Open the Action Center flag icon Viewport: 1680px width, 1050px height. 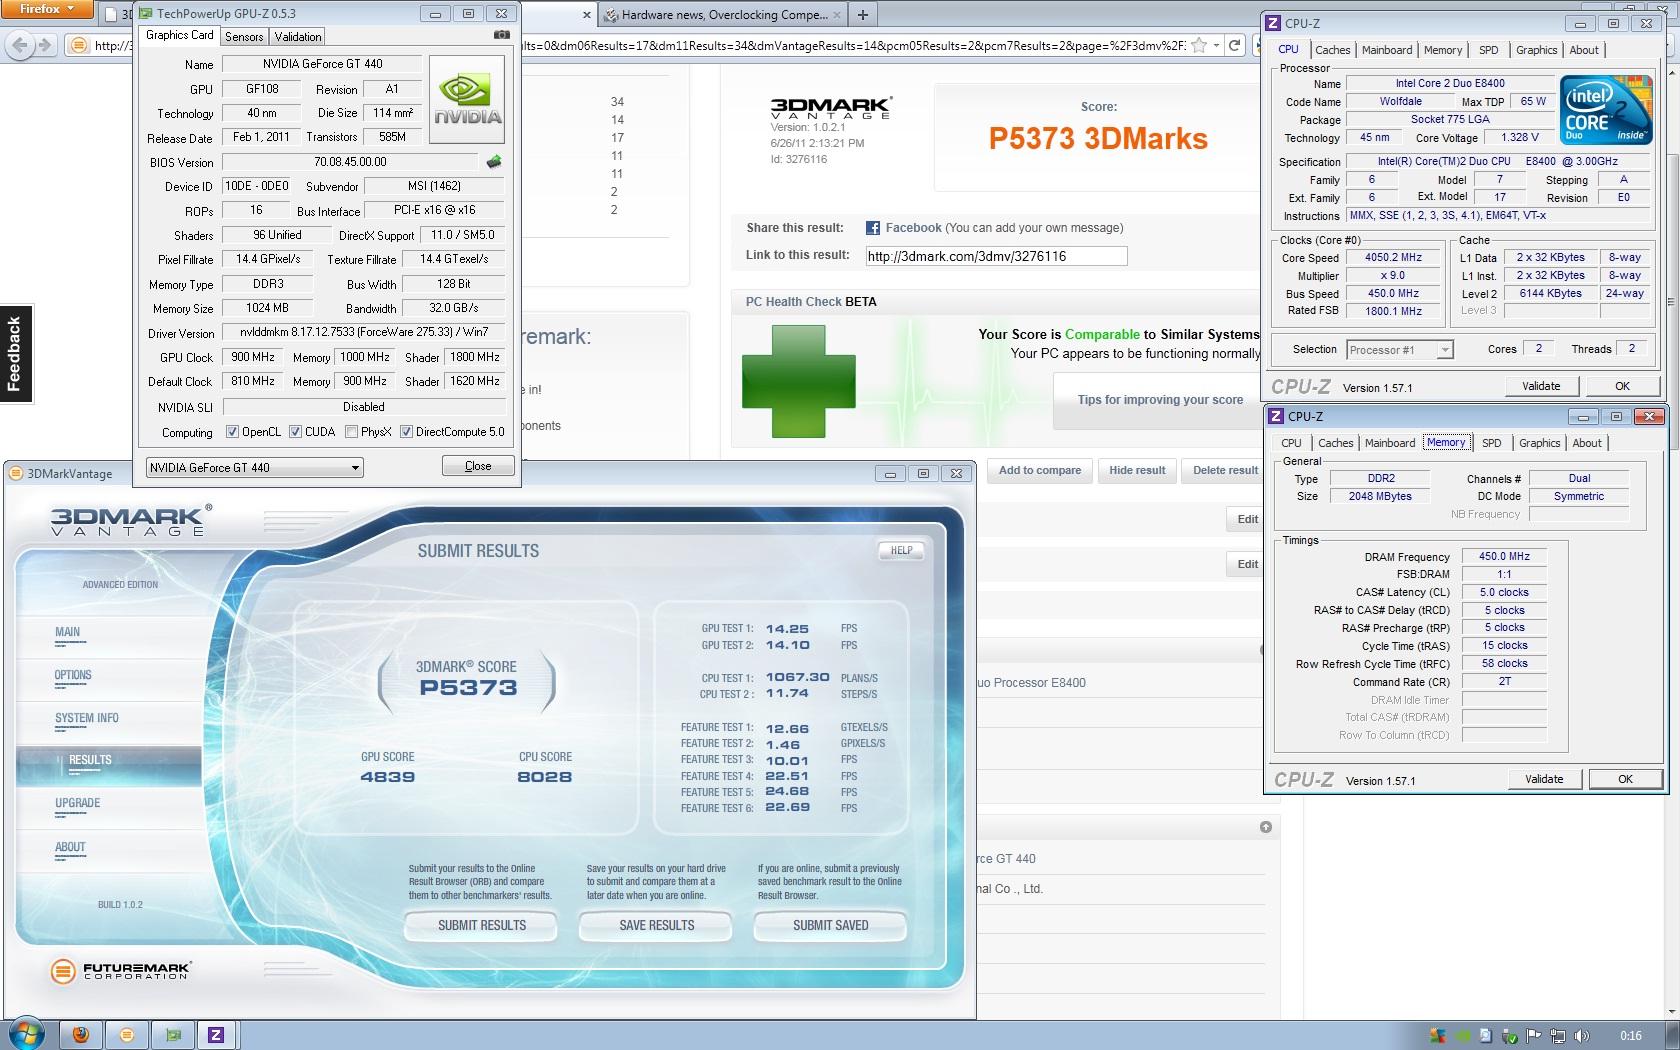(1534, 1036)
